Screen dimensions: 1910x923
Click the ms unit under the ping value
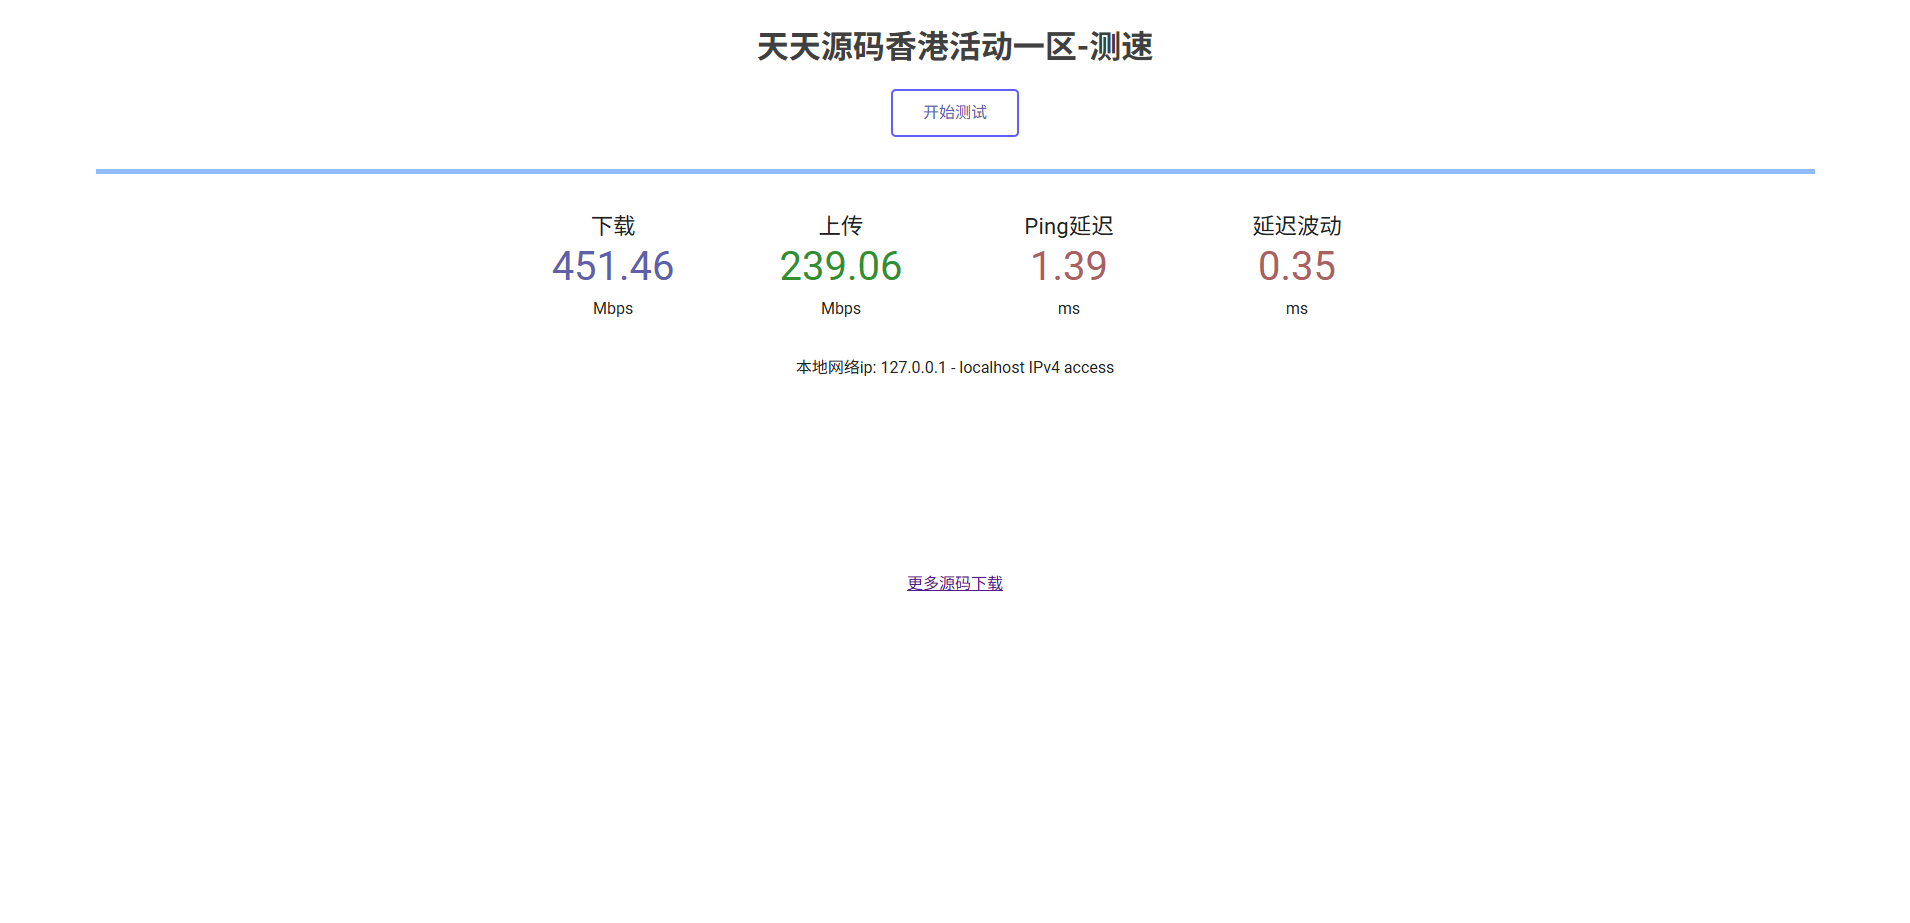click(1068, 308)
